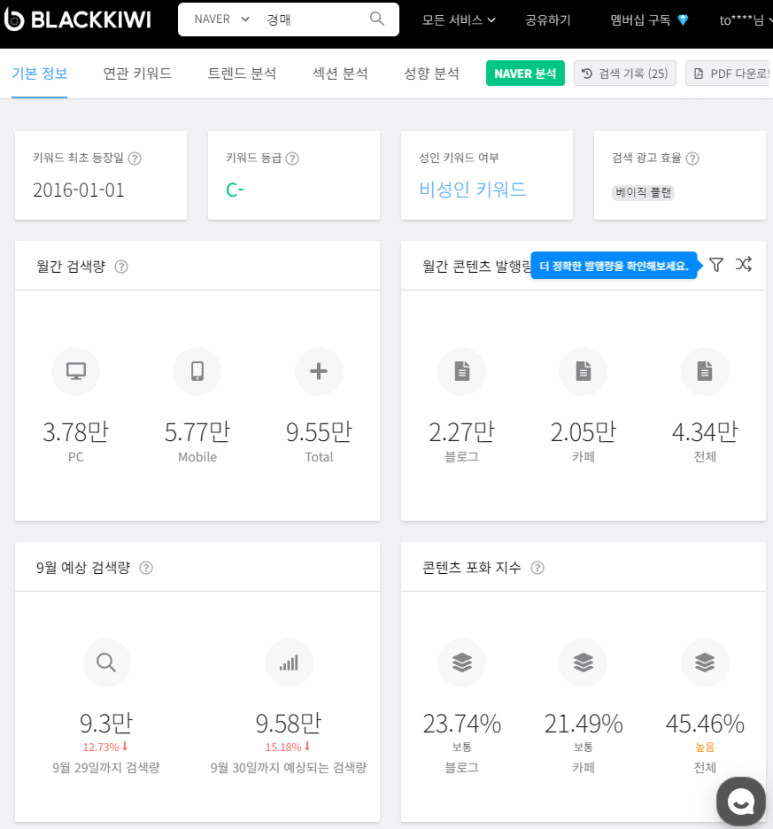Expand the 모든 서비스 menu

coord(465,20)
